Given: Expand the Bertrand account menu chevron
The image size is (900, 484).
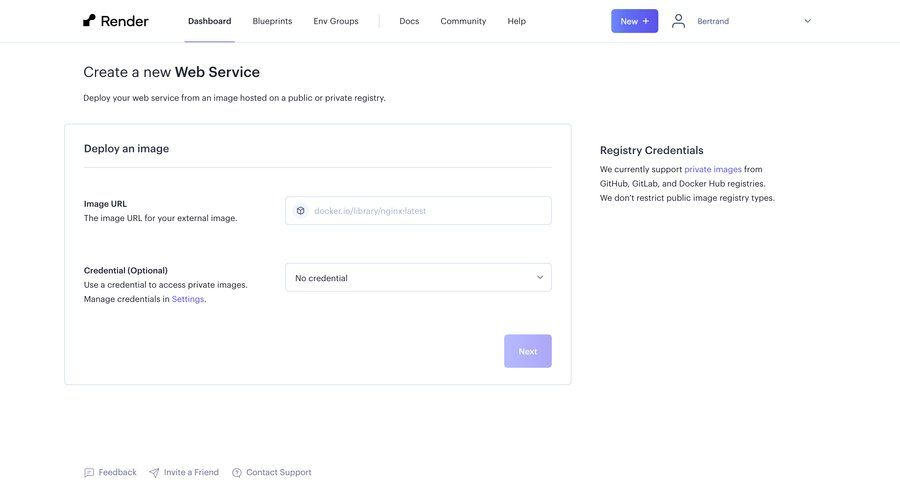Looking at the screenshot, I should (807, 21).
